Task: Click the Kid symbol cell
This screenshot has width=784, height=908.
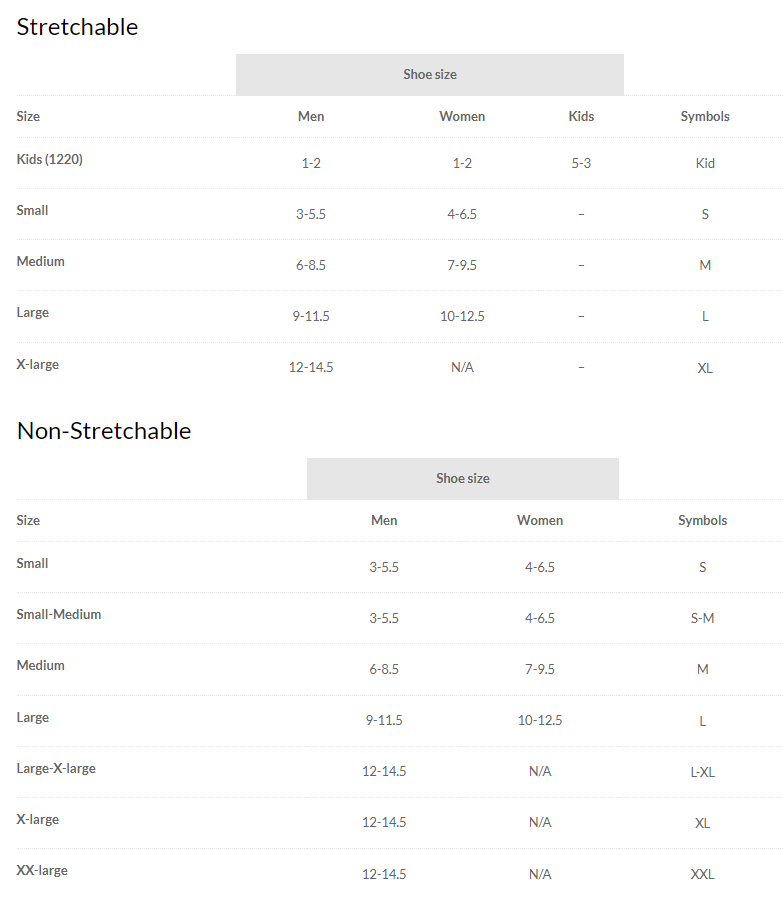Action: click(x=705, y=163)
